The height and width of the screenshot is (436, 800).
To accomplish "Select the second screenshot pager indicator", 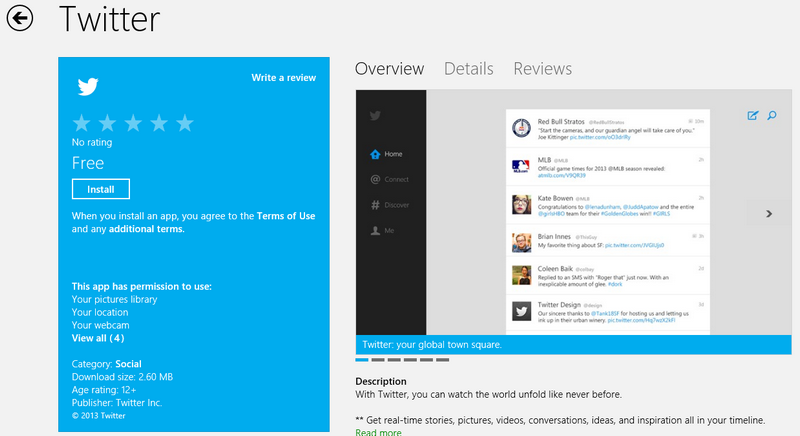I will [378, 359].
